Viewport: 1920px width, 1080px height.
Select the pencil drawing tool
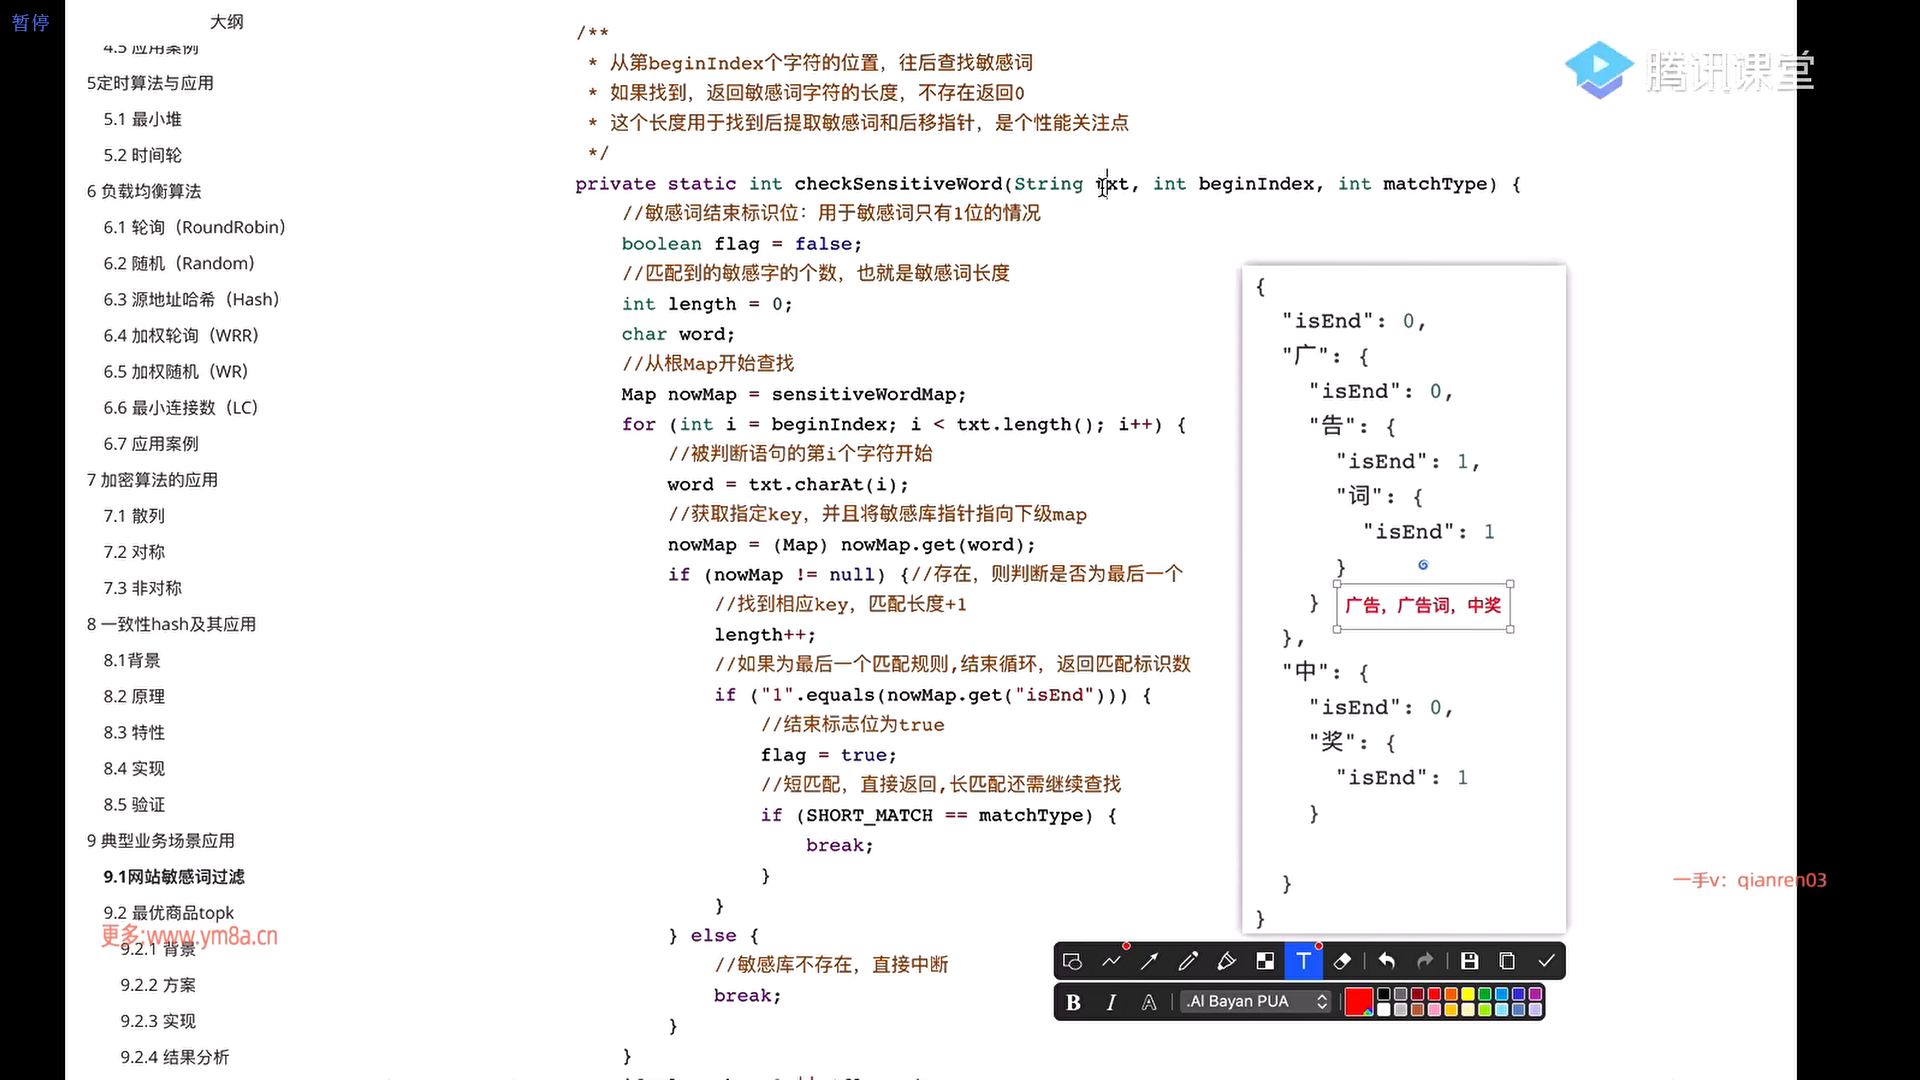pyautogui.click(x=1188, y=961)
